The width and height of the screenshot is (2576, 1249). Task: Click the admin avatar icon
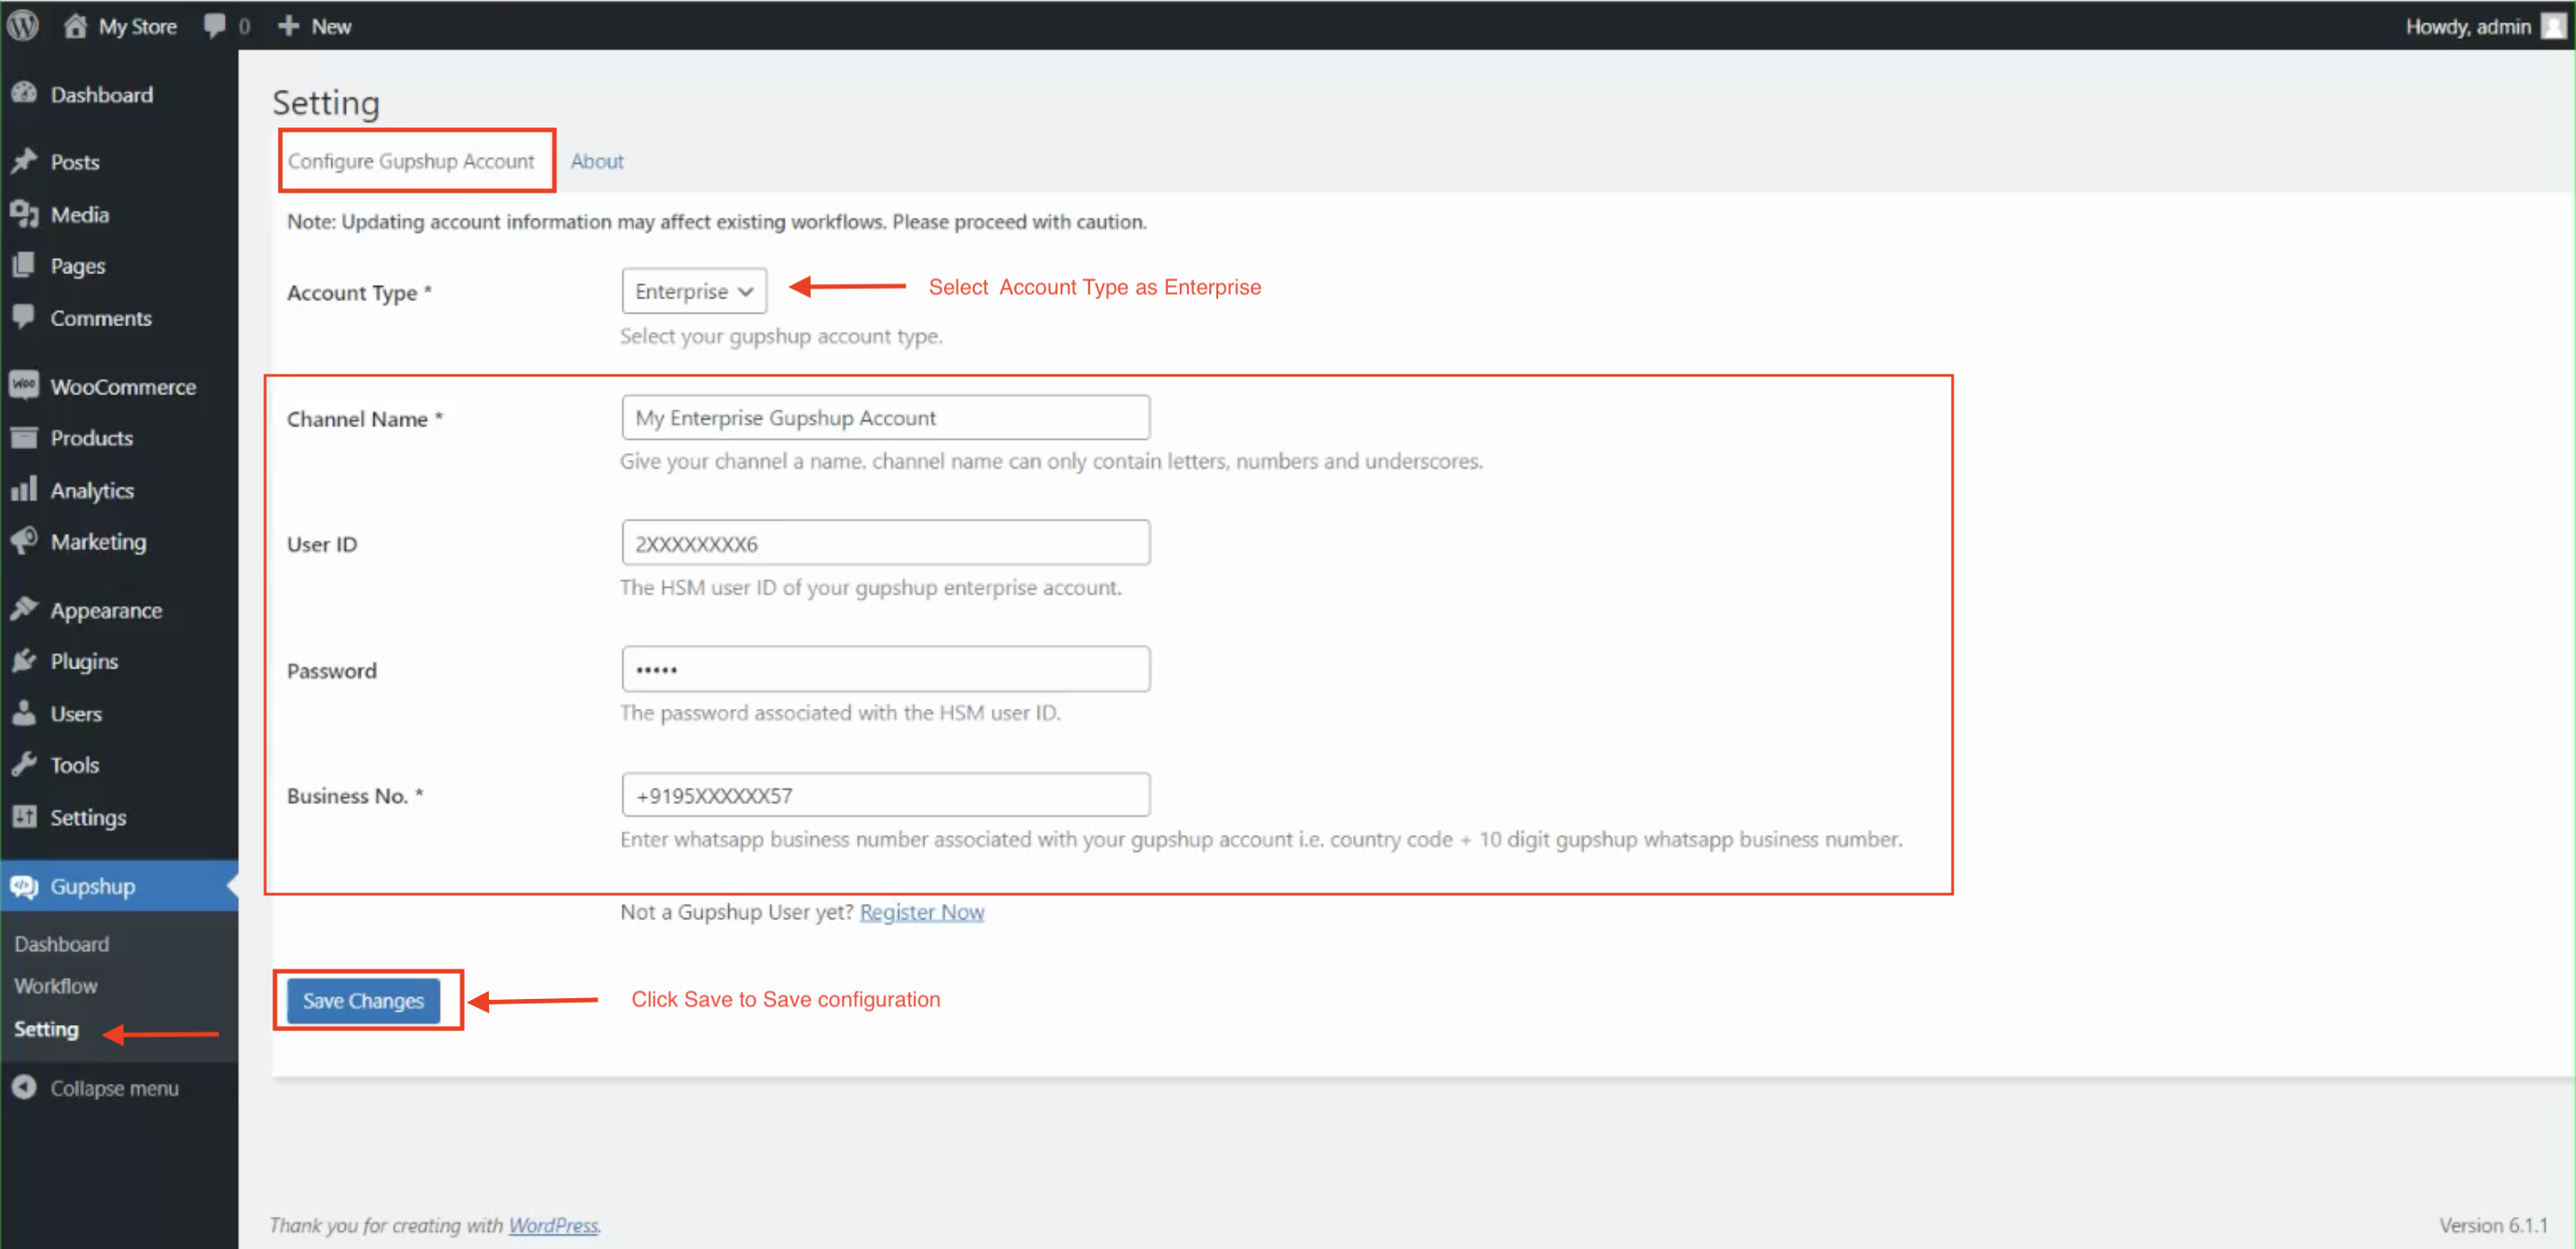[2553, 26]
